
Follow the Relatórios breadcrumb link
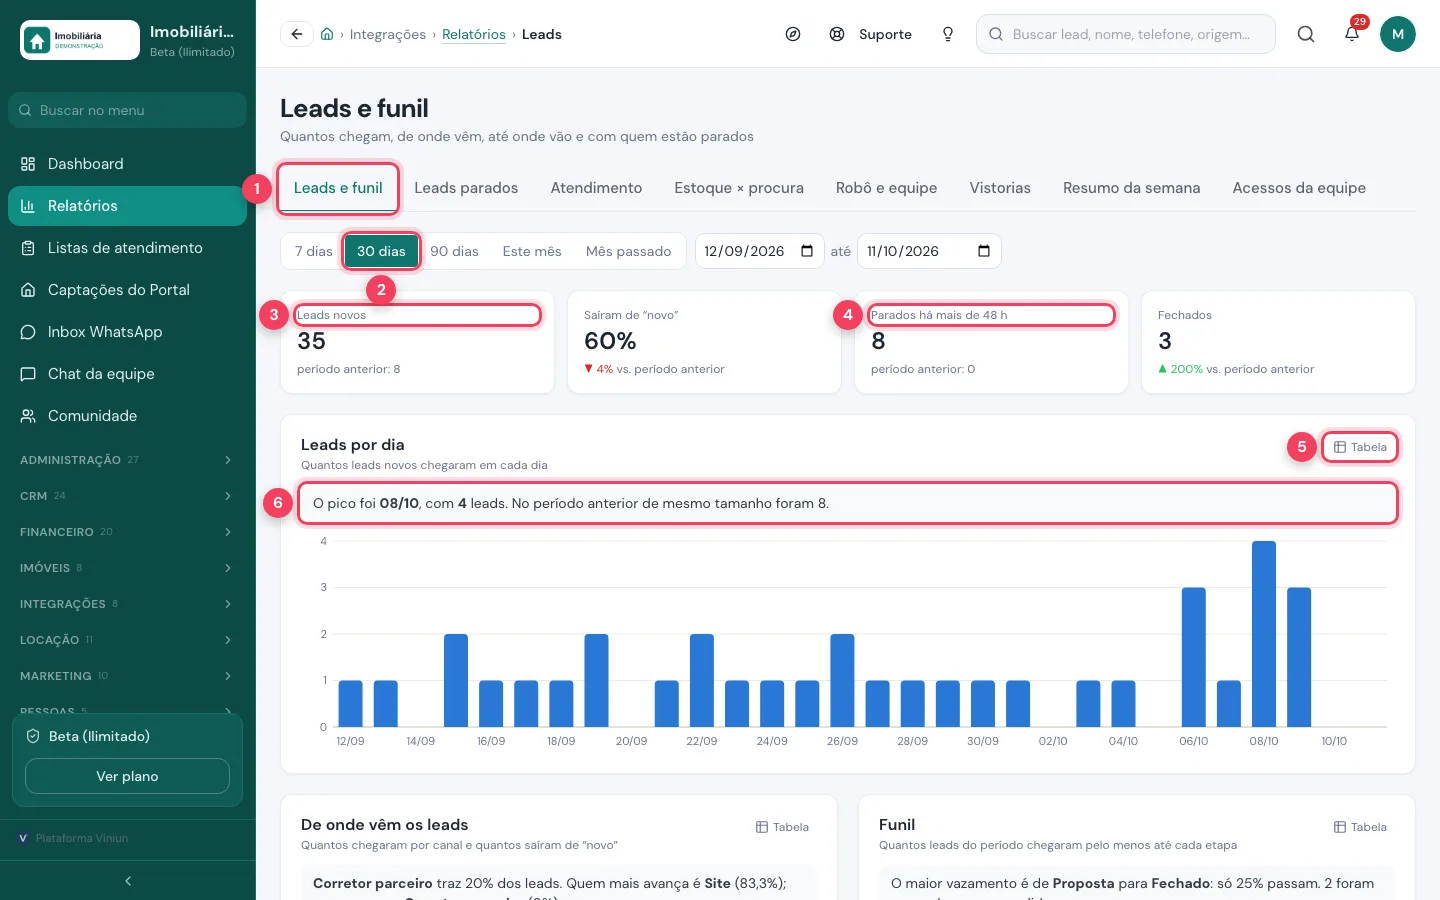point(474,34)
